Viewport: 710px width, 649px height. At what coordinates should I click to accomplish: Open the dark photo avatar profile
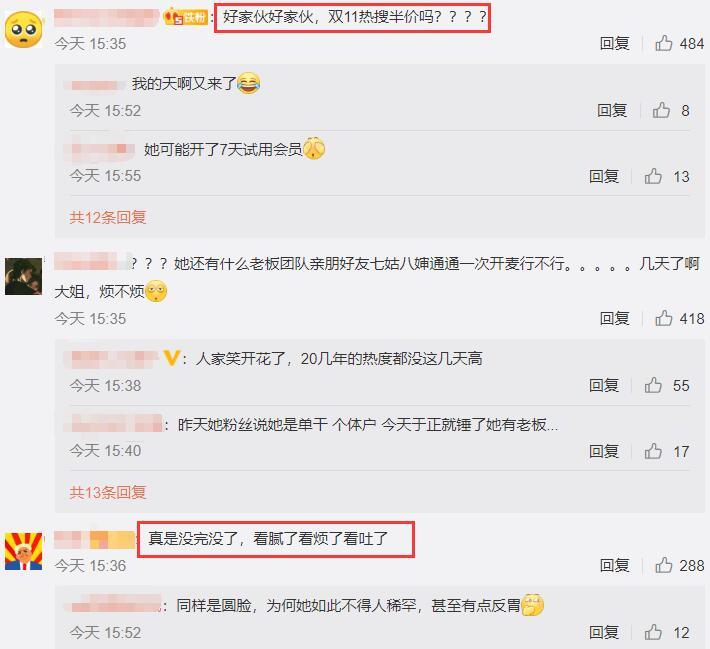click(24, 276)
